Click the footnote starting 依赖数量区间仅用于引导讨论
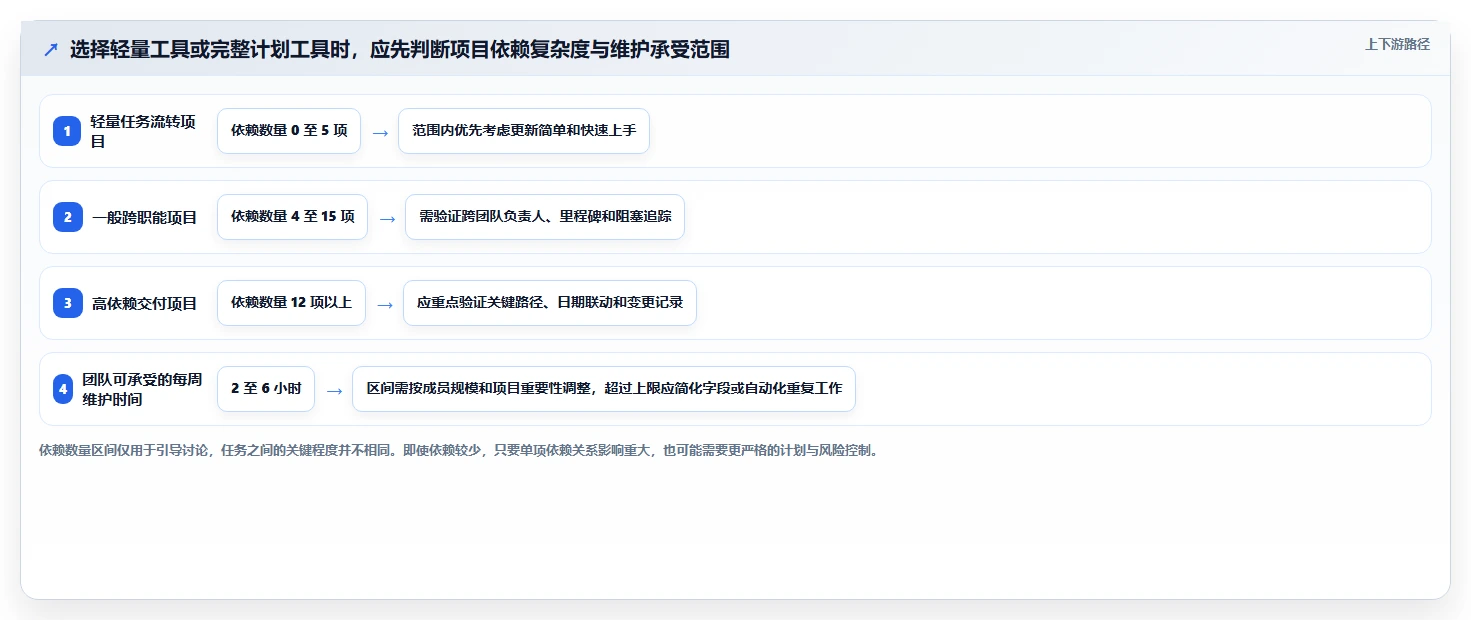Screen dimensions: 1471x620 [460, 450]
